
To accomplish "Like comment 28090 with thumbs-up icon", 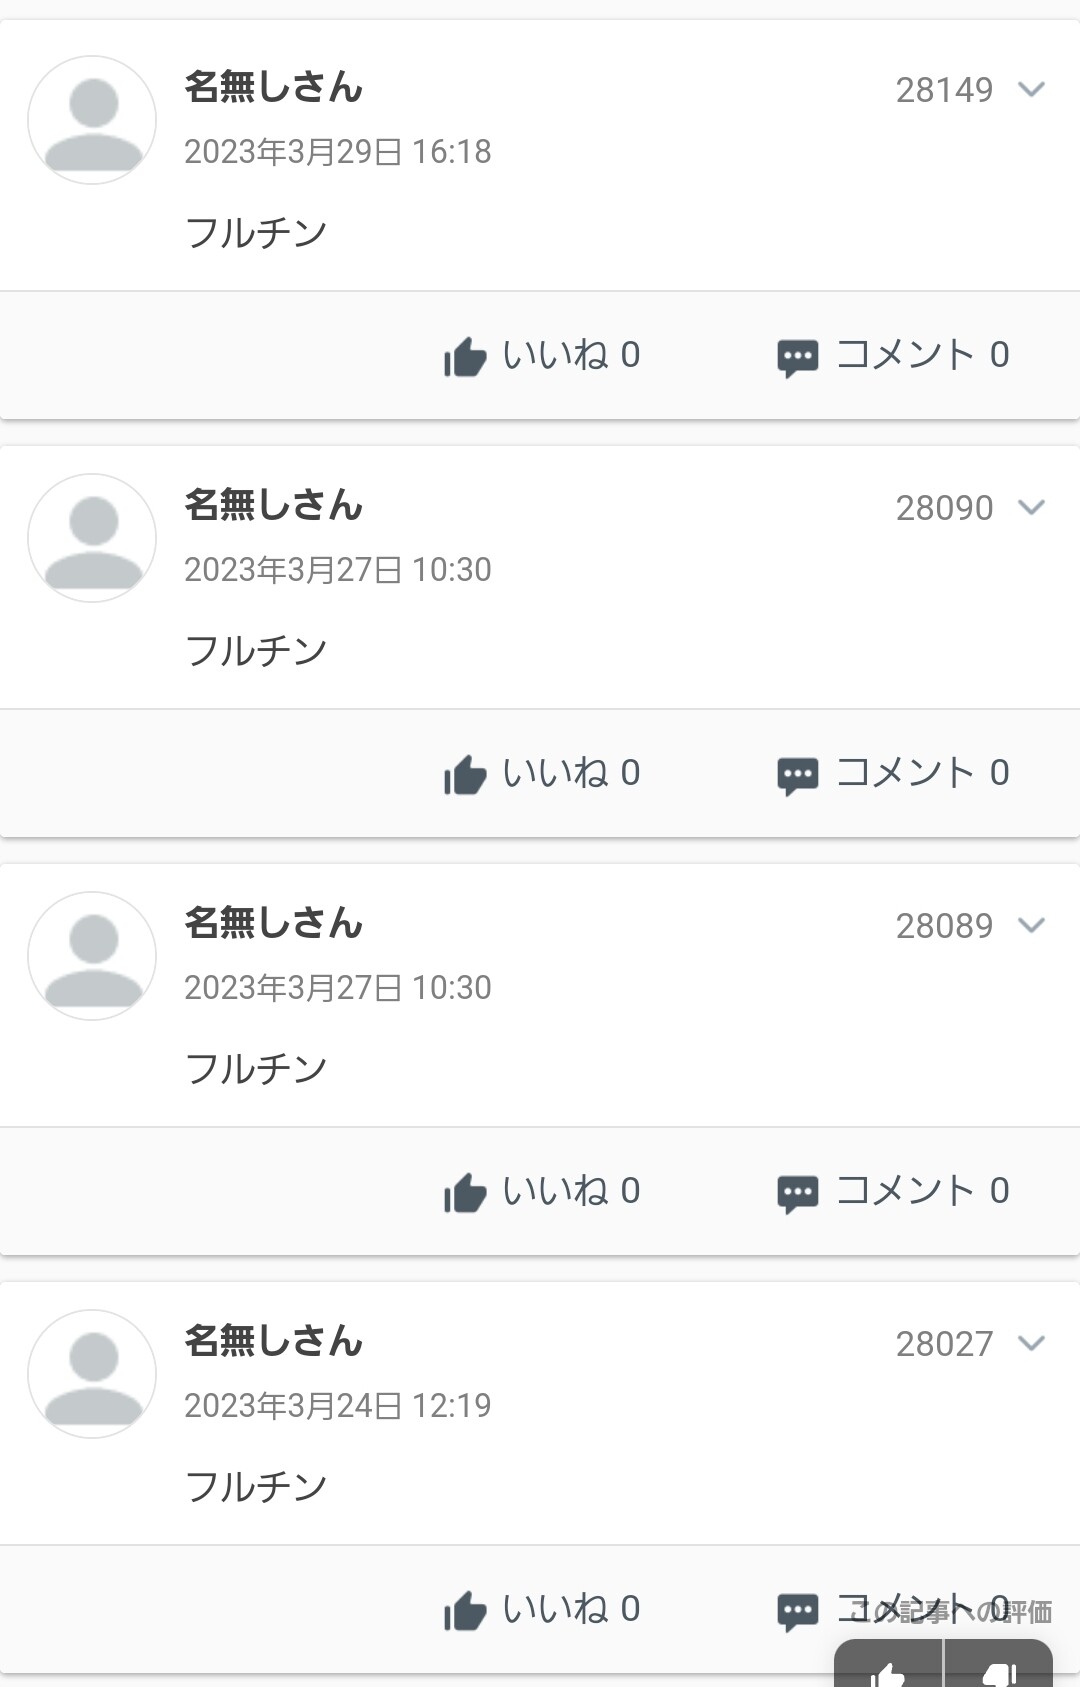I will pyautogui.click(x=465, y=775).
